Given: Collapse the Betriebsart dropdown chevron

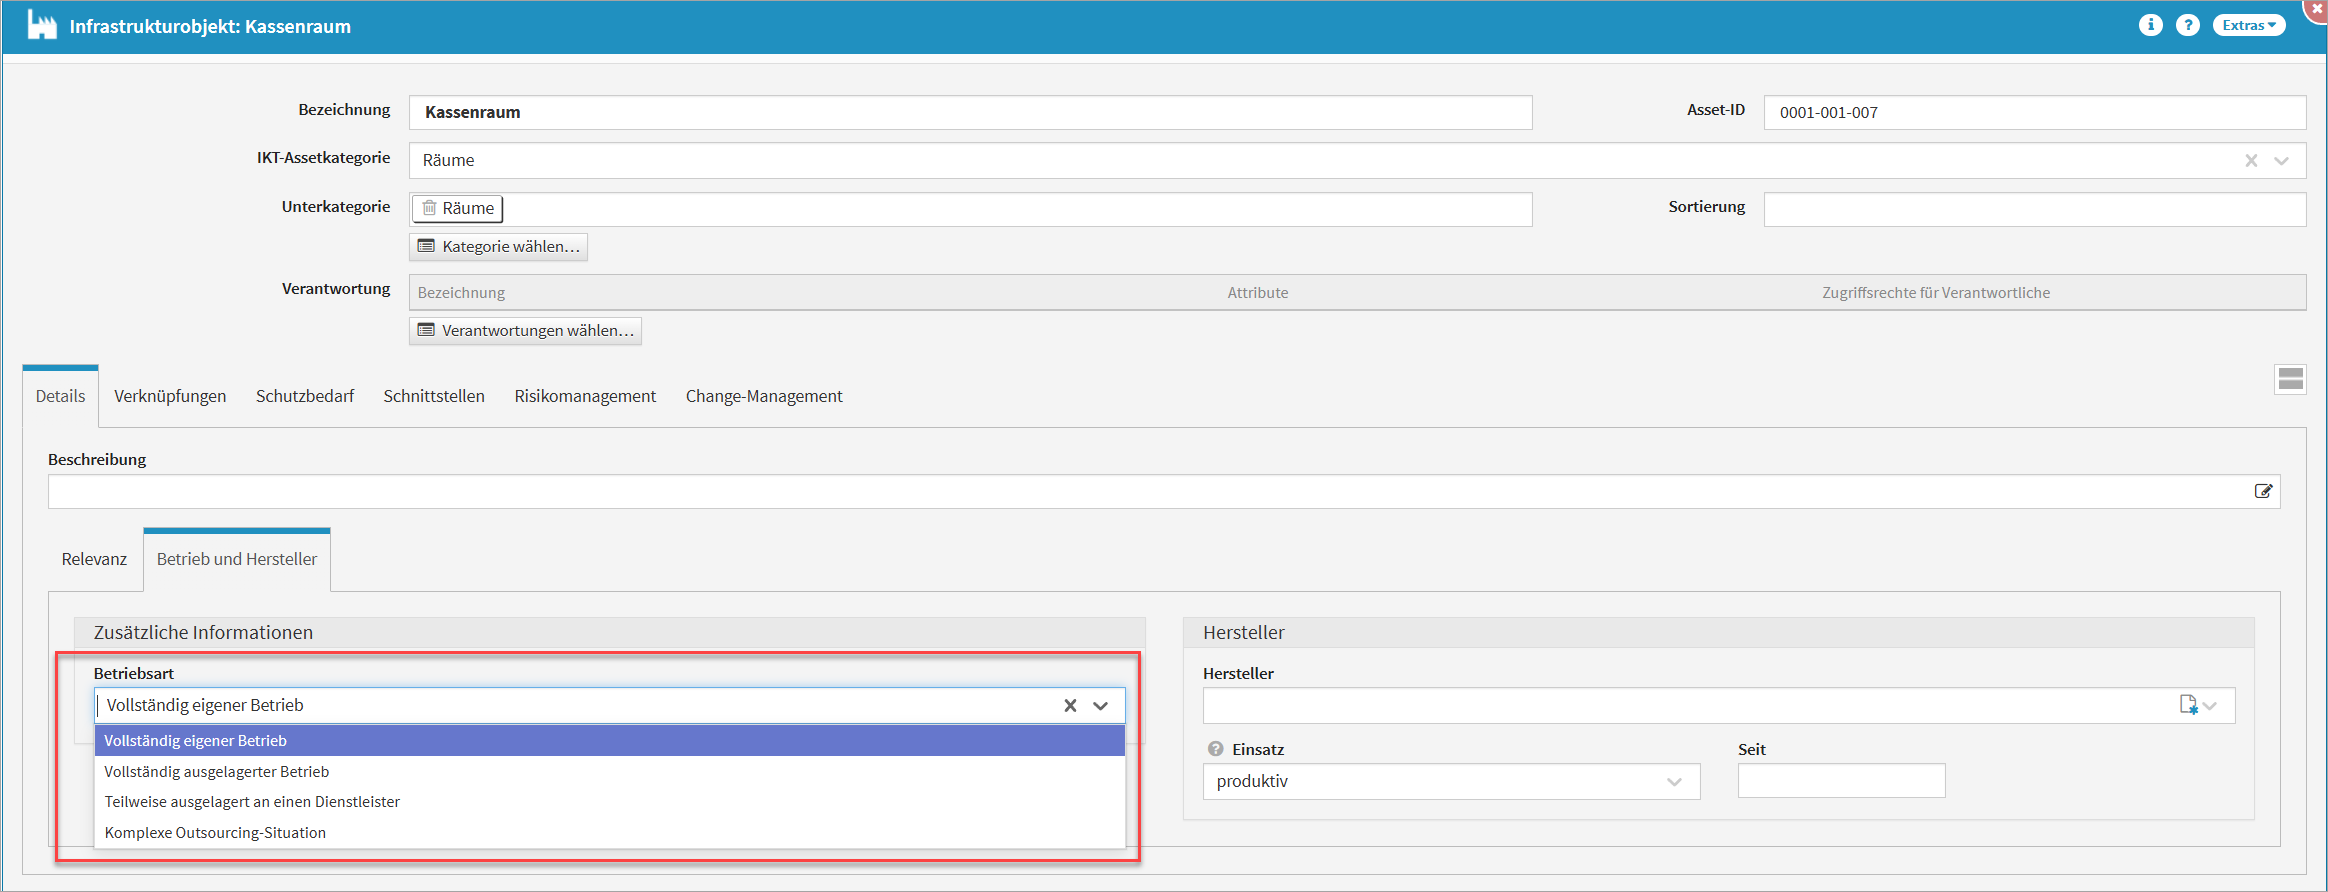Looking at the screenshot, I should pos(1101,706).
